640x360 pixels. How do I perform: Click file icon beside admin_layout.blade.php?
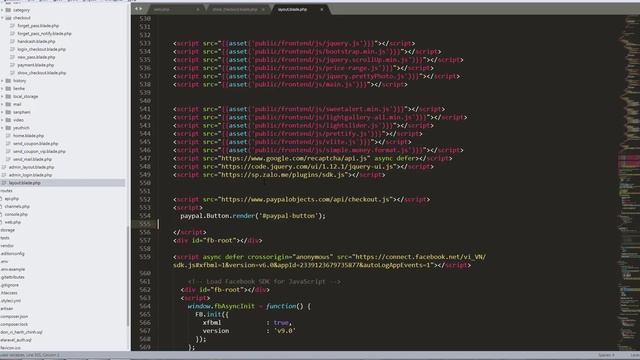click(x=4, y=167)
